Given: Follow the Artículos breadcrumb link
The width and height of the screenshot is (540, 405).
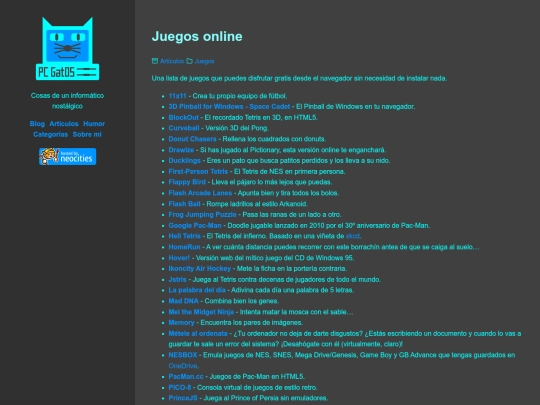Looking at the screenshot, I should [x=172, y=61].
